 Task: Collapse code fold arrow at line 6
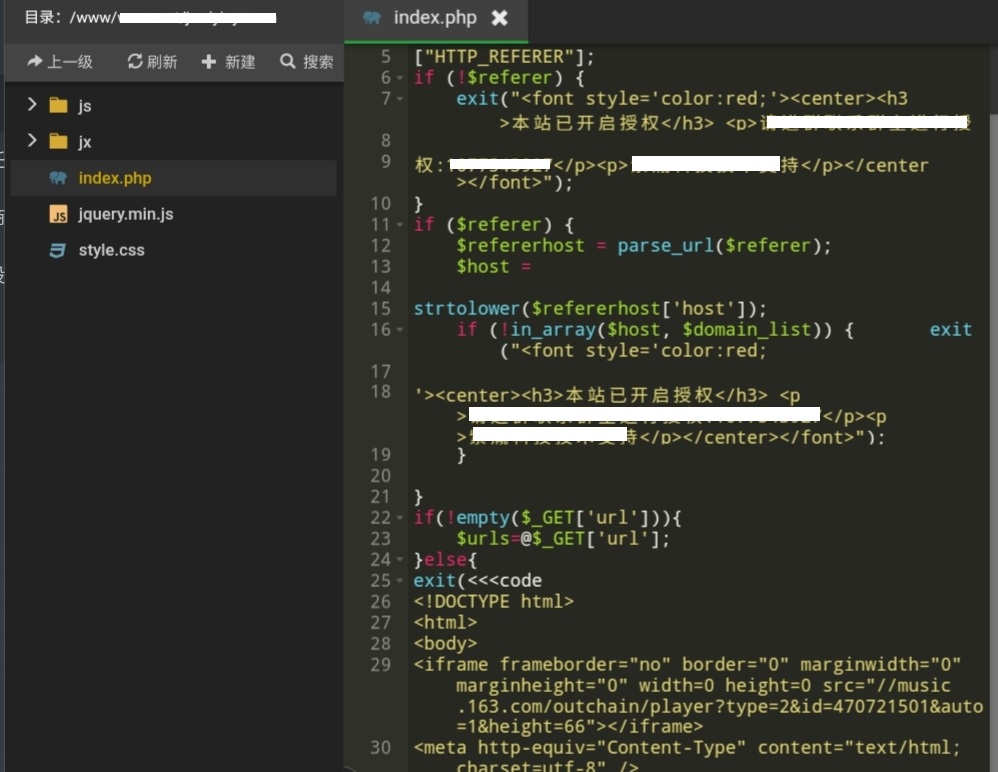click(x=400, y=78)
